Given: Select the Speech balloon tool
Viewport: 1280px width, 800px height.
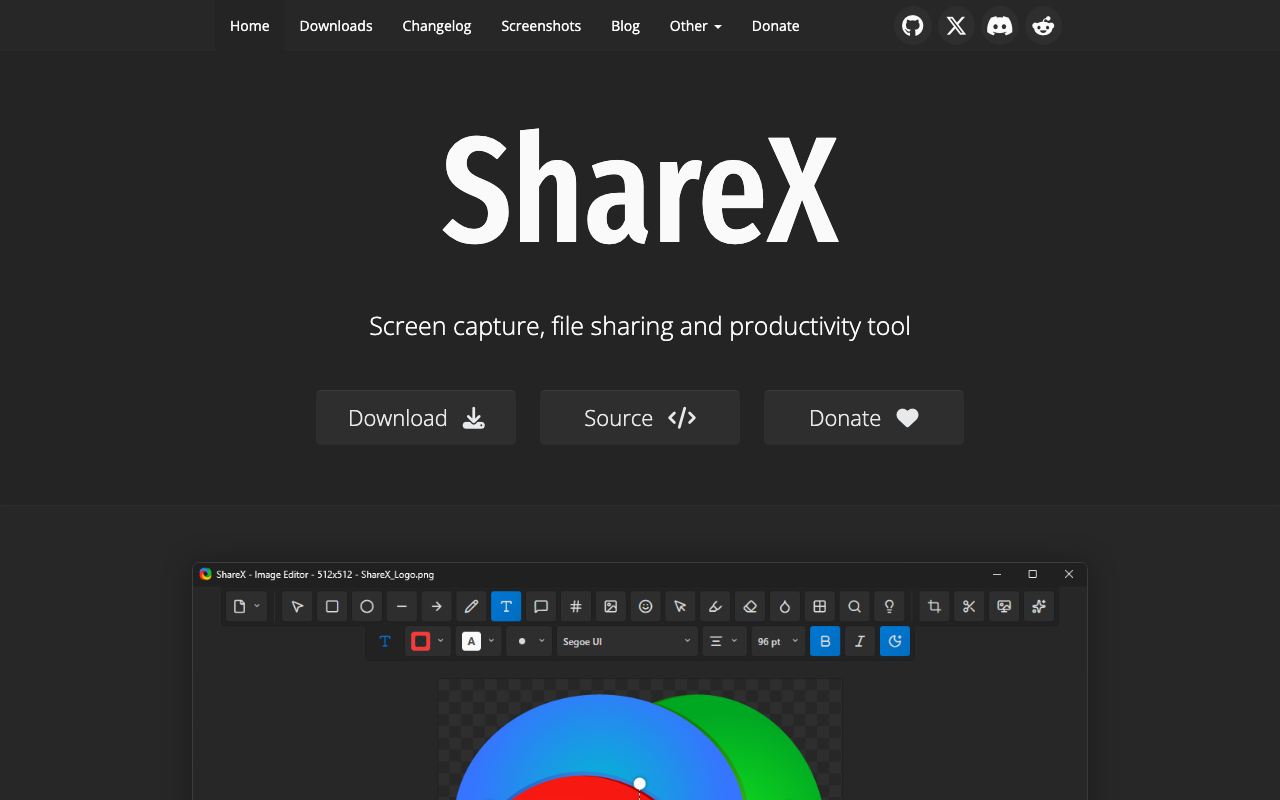Looking at the screenshot, I should 541,606.
